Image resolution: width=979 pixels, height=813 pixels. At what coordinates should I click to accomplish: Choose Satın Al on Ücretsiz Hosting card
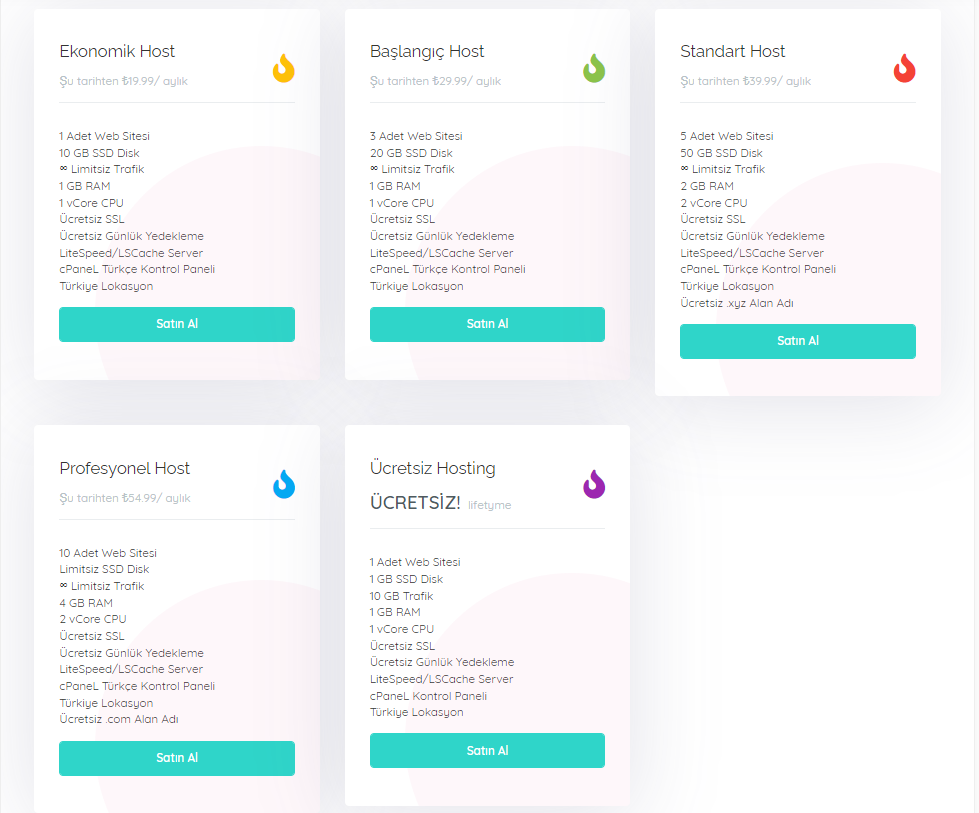tap(487, 750)
